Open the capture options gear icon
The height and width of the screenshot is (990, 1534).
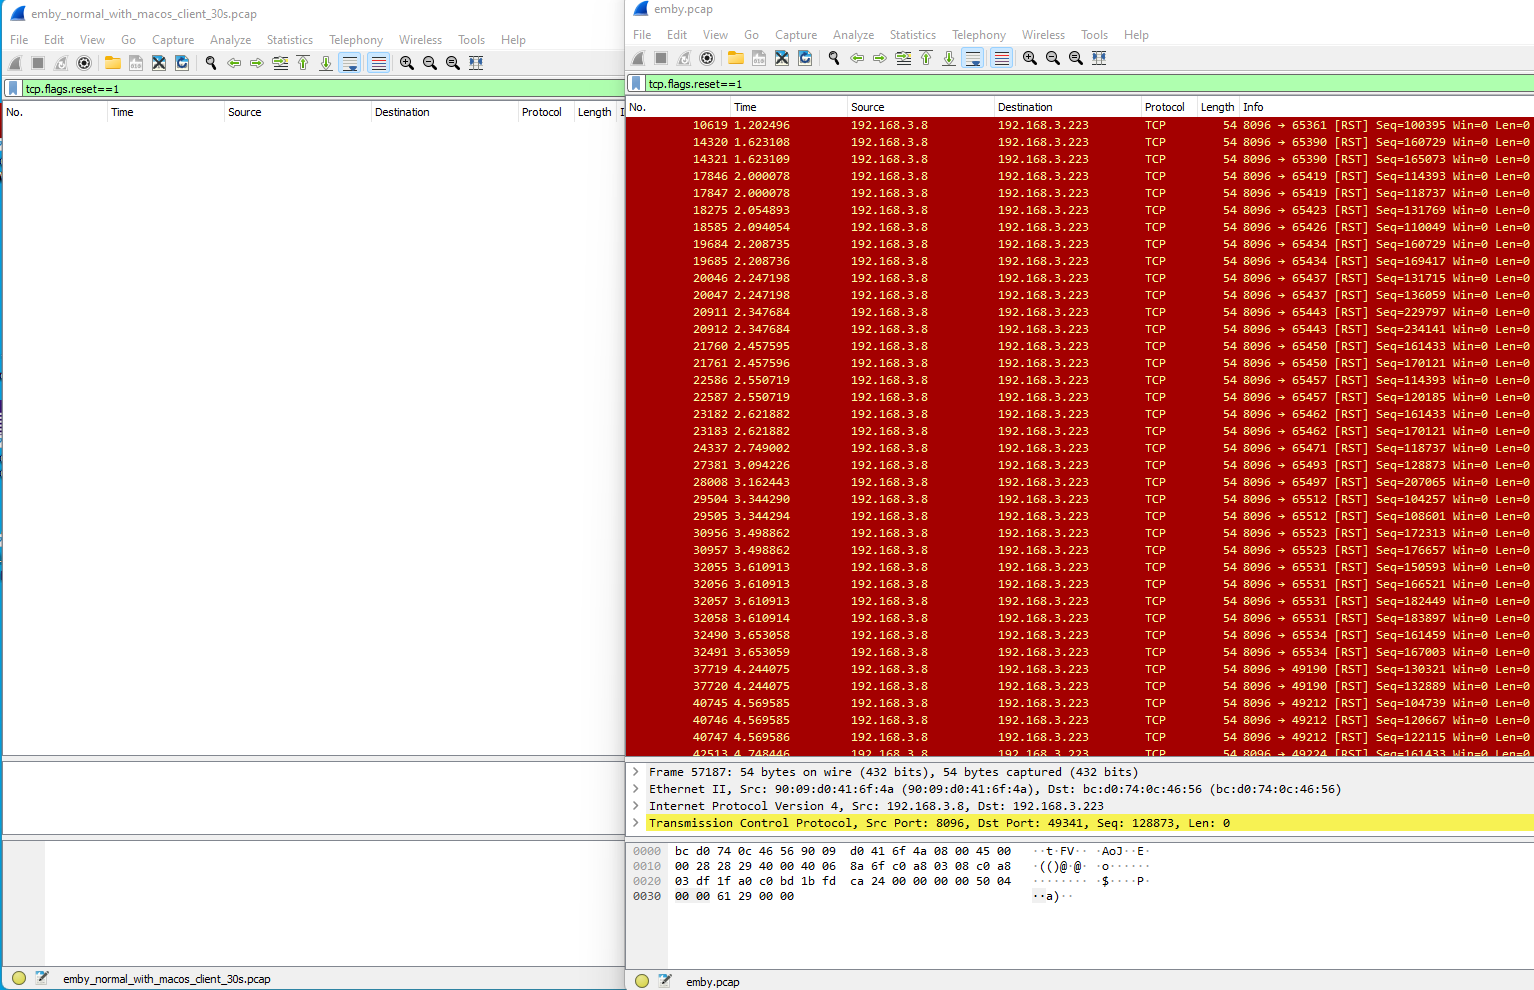click(707, 57)
